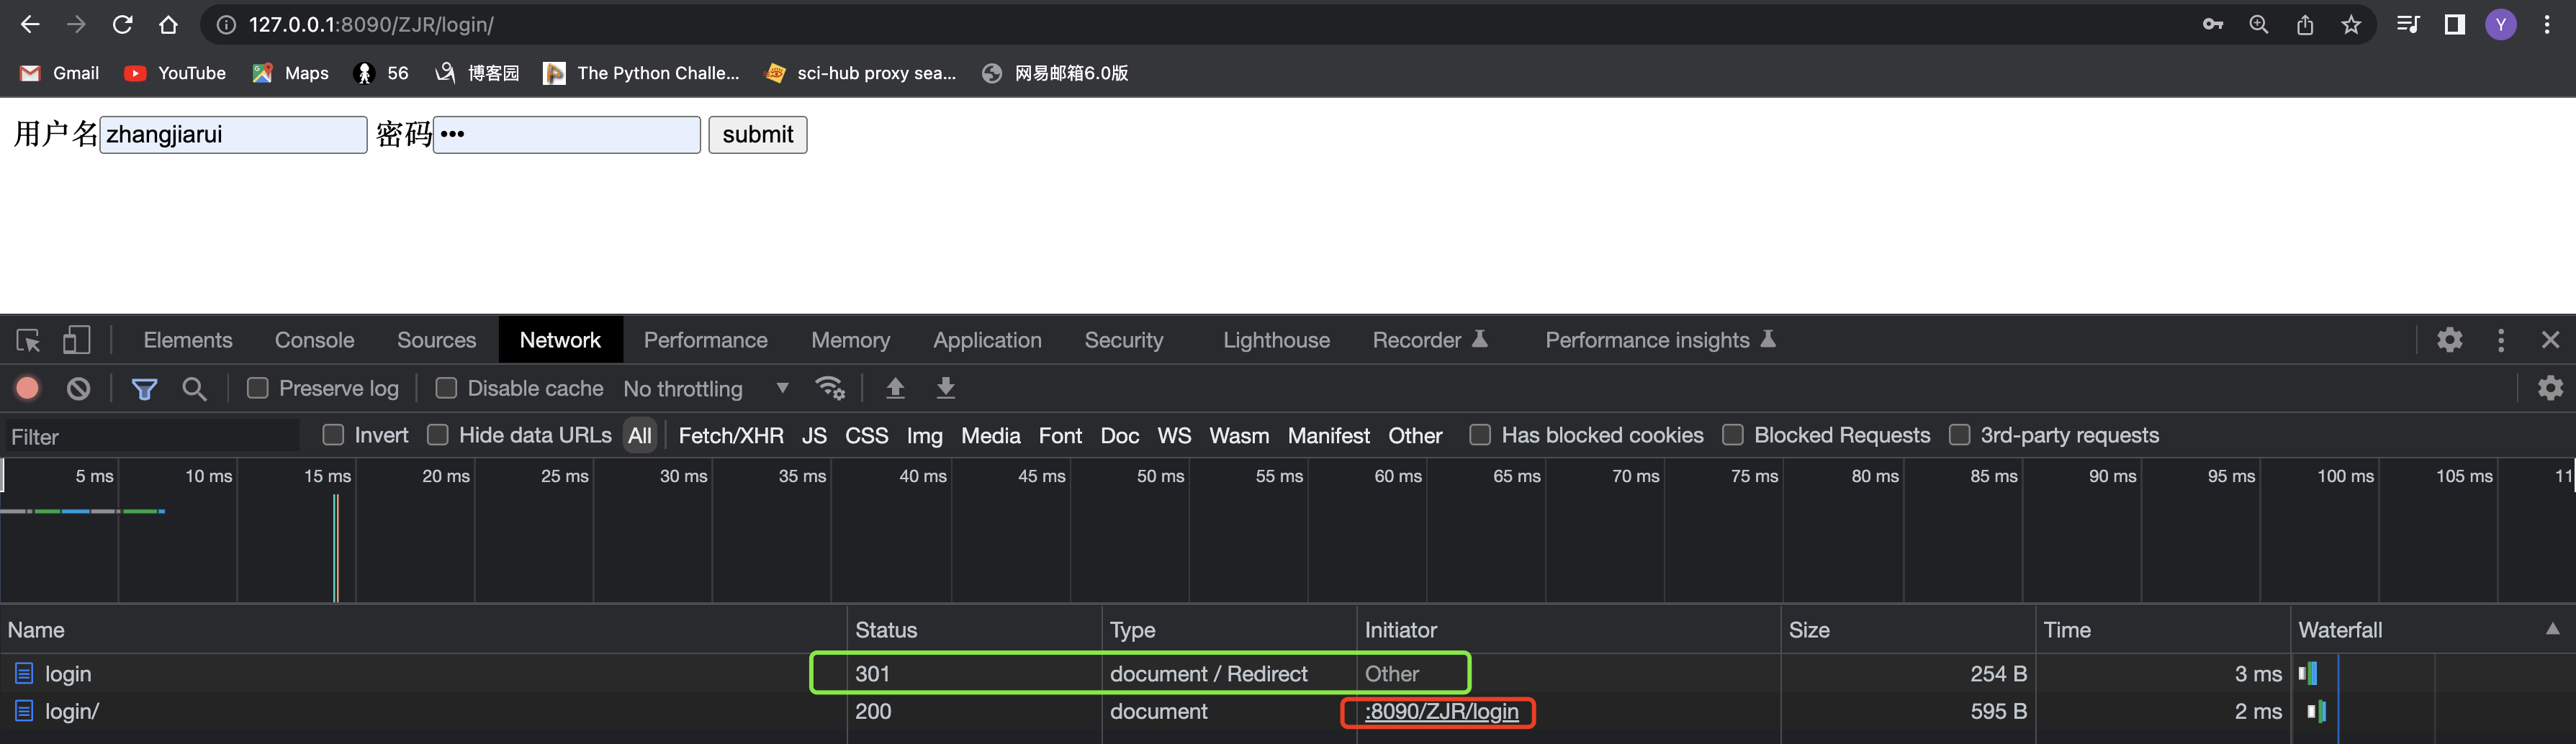The height and width of the screenshot is (744, 2576).
Task: Select the login/ request with status 200
Action: [x=1288, y=712]
